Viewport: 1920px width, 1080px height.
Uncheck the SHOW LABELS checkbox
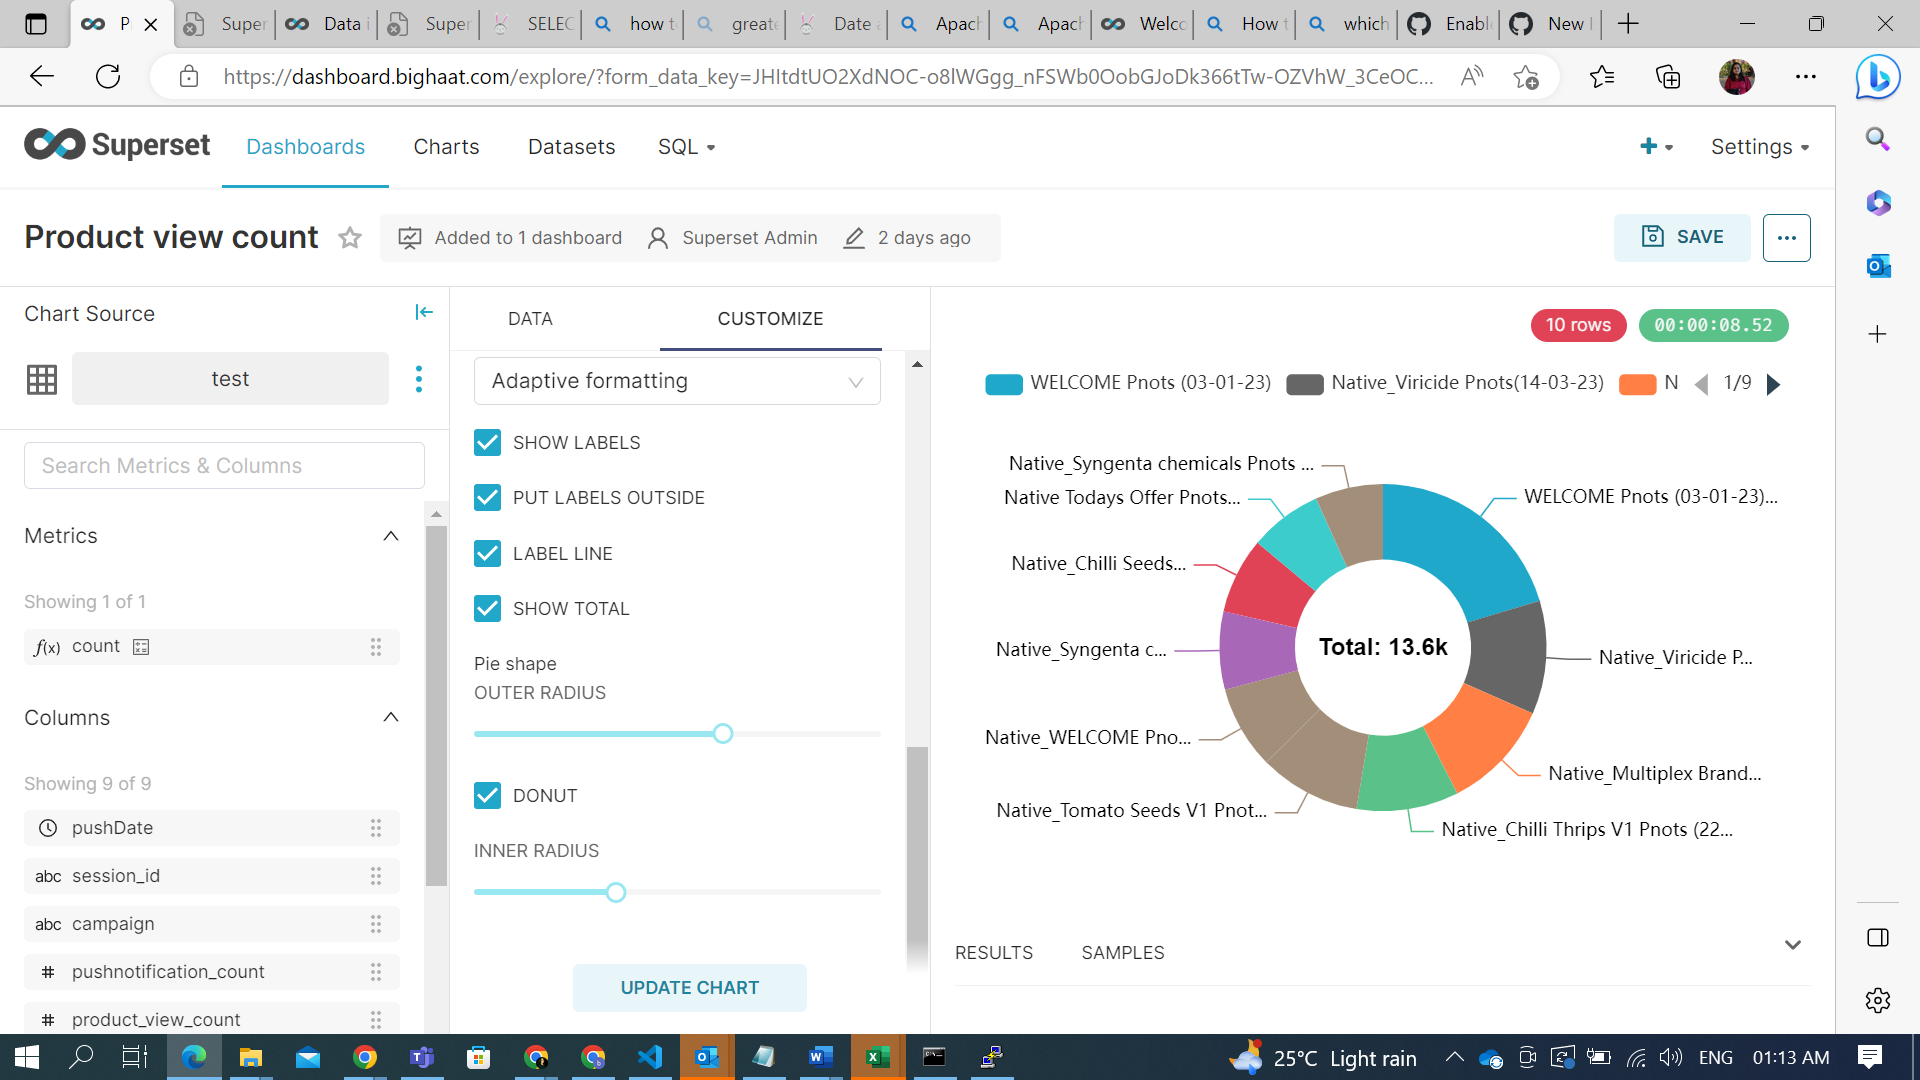(487, 443)
